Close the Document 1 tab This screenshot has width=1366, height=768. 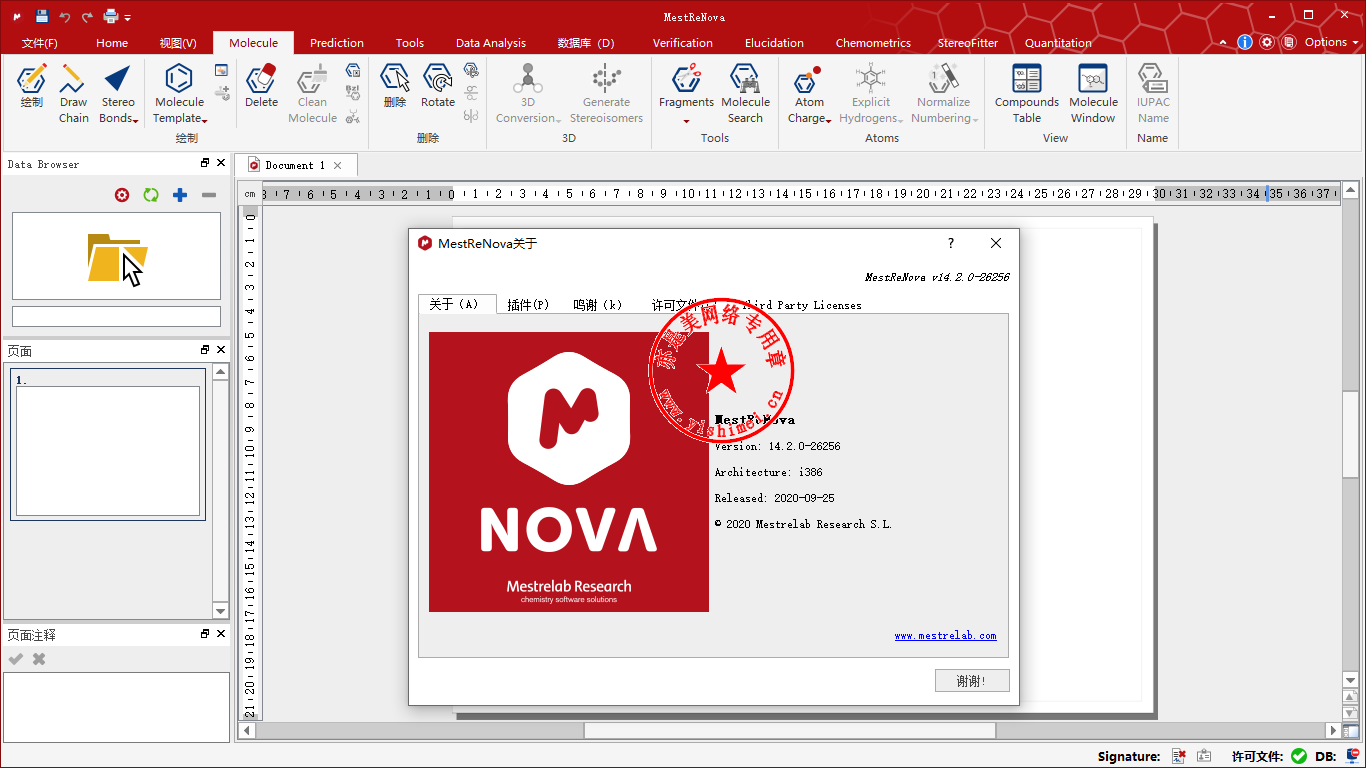click(338, 165)
